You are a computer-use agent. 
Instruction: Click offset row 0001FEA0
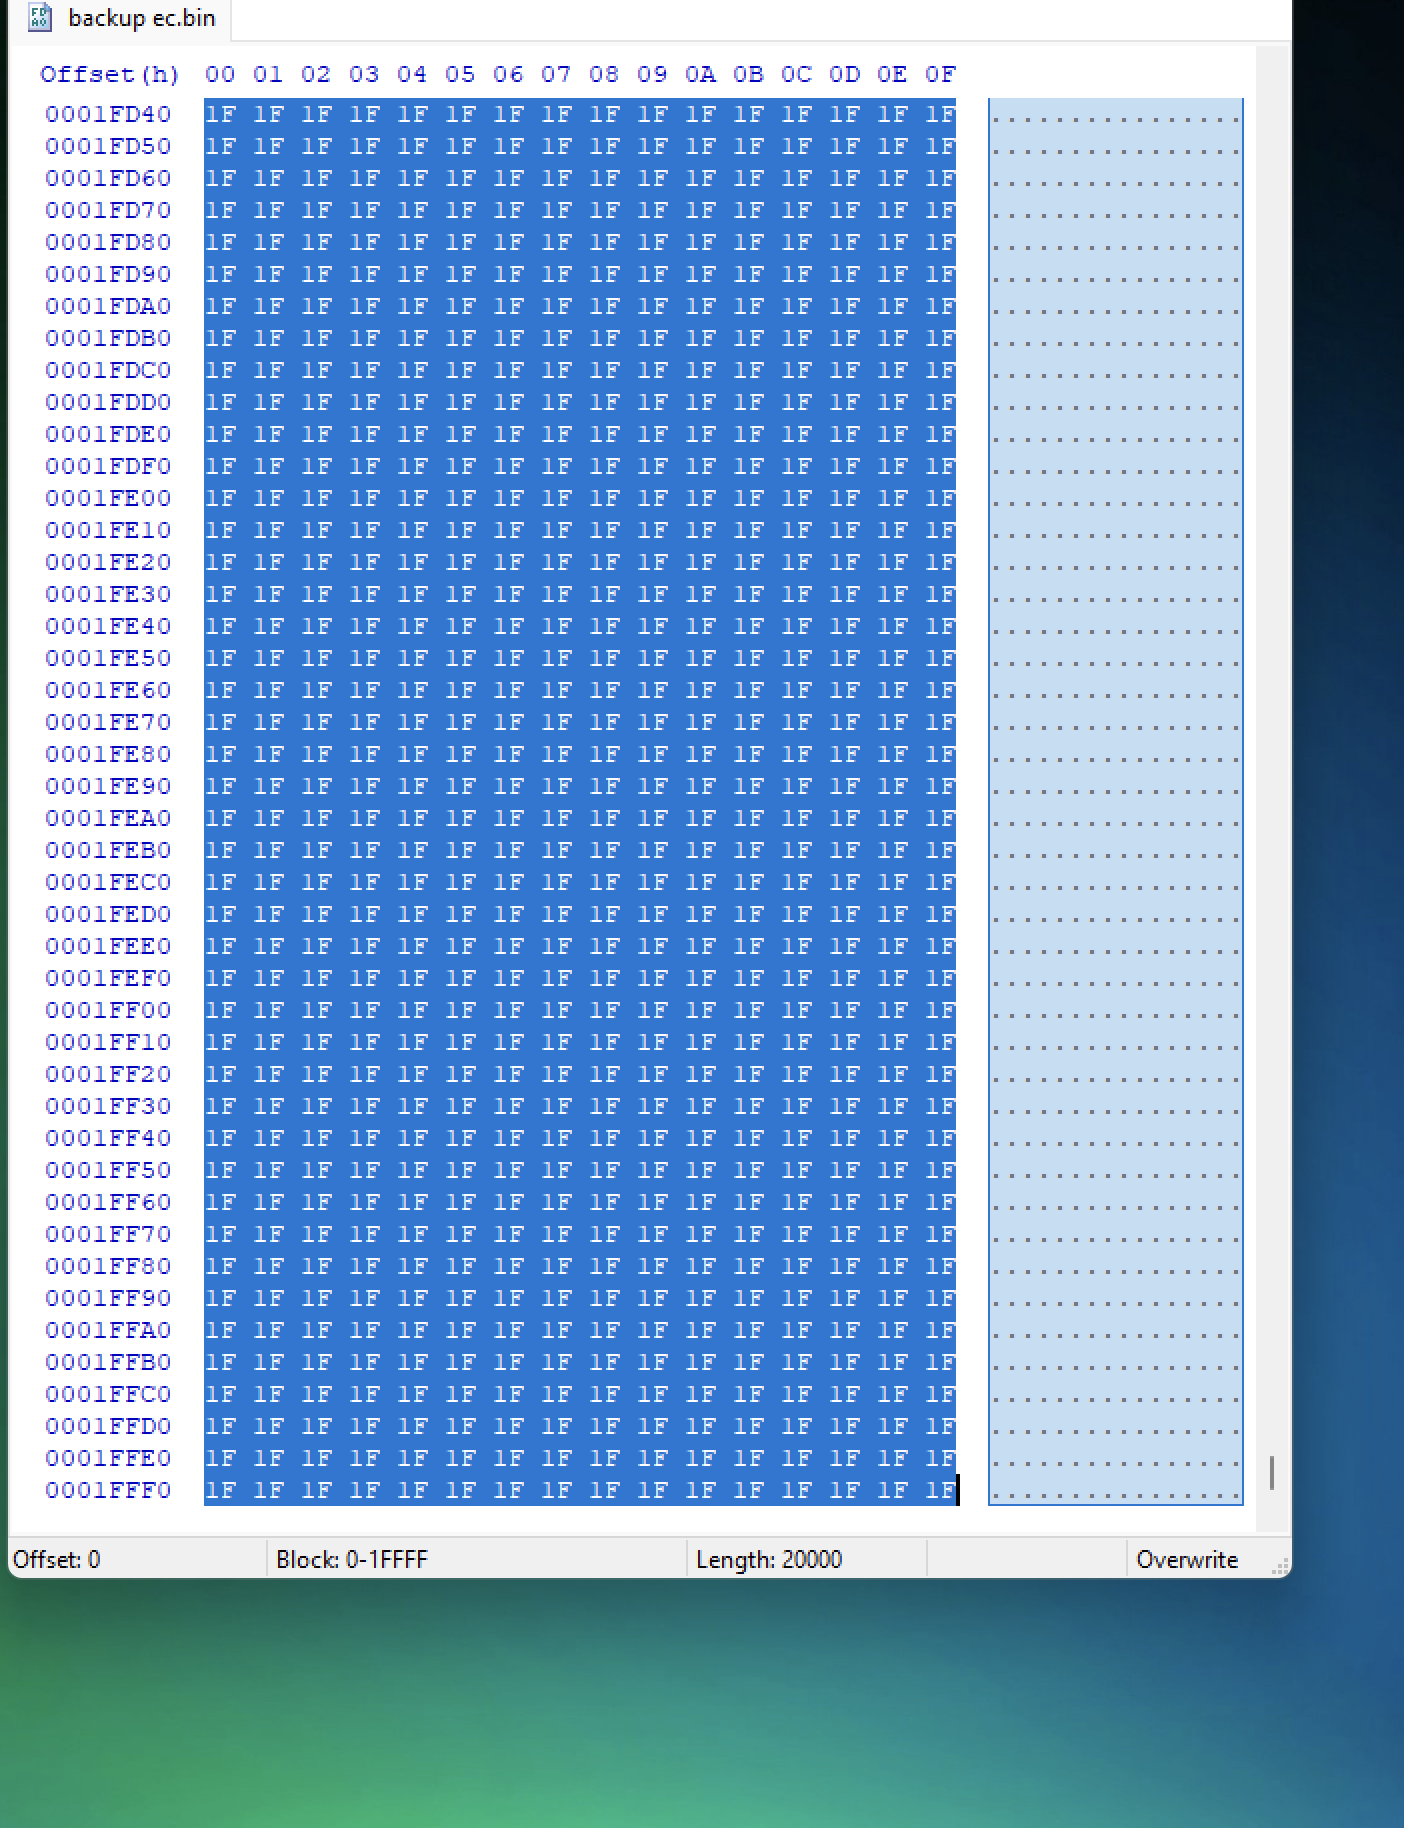tap(108, 818)
